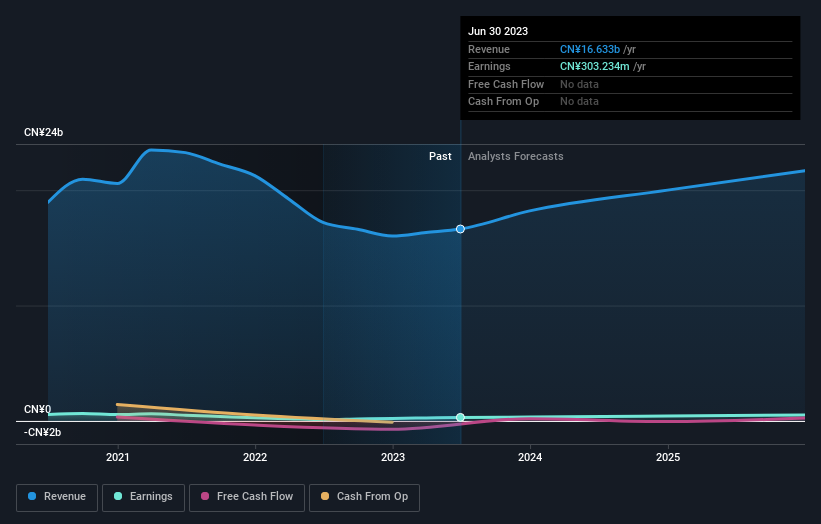Click the pink Free Cash Flow legend dot
The width and height of the screenshot is (821, 524).
[x=205, y=496]
